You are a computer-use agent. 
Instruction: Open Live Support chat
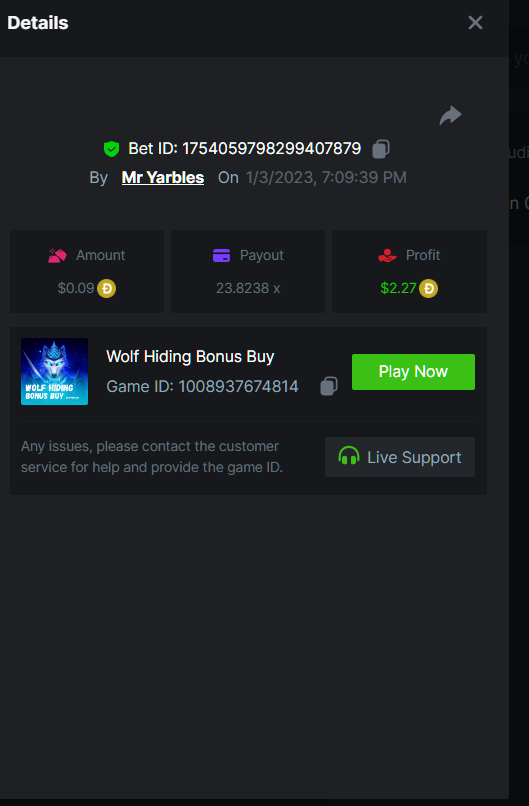[400, 457]
